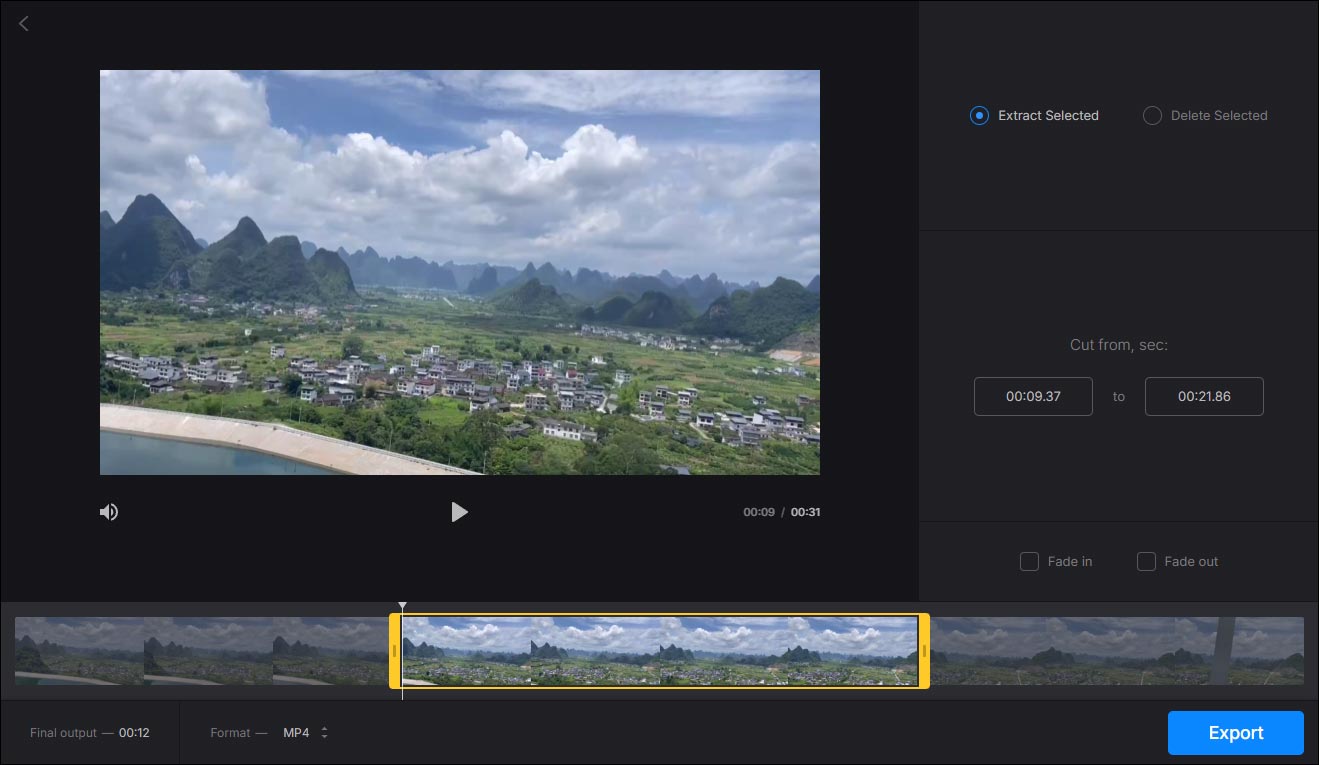Click the right trim handle on the timeline
Image resolution: width=1319 pixels, height=765 pixels.
(x=924, y=650)
